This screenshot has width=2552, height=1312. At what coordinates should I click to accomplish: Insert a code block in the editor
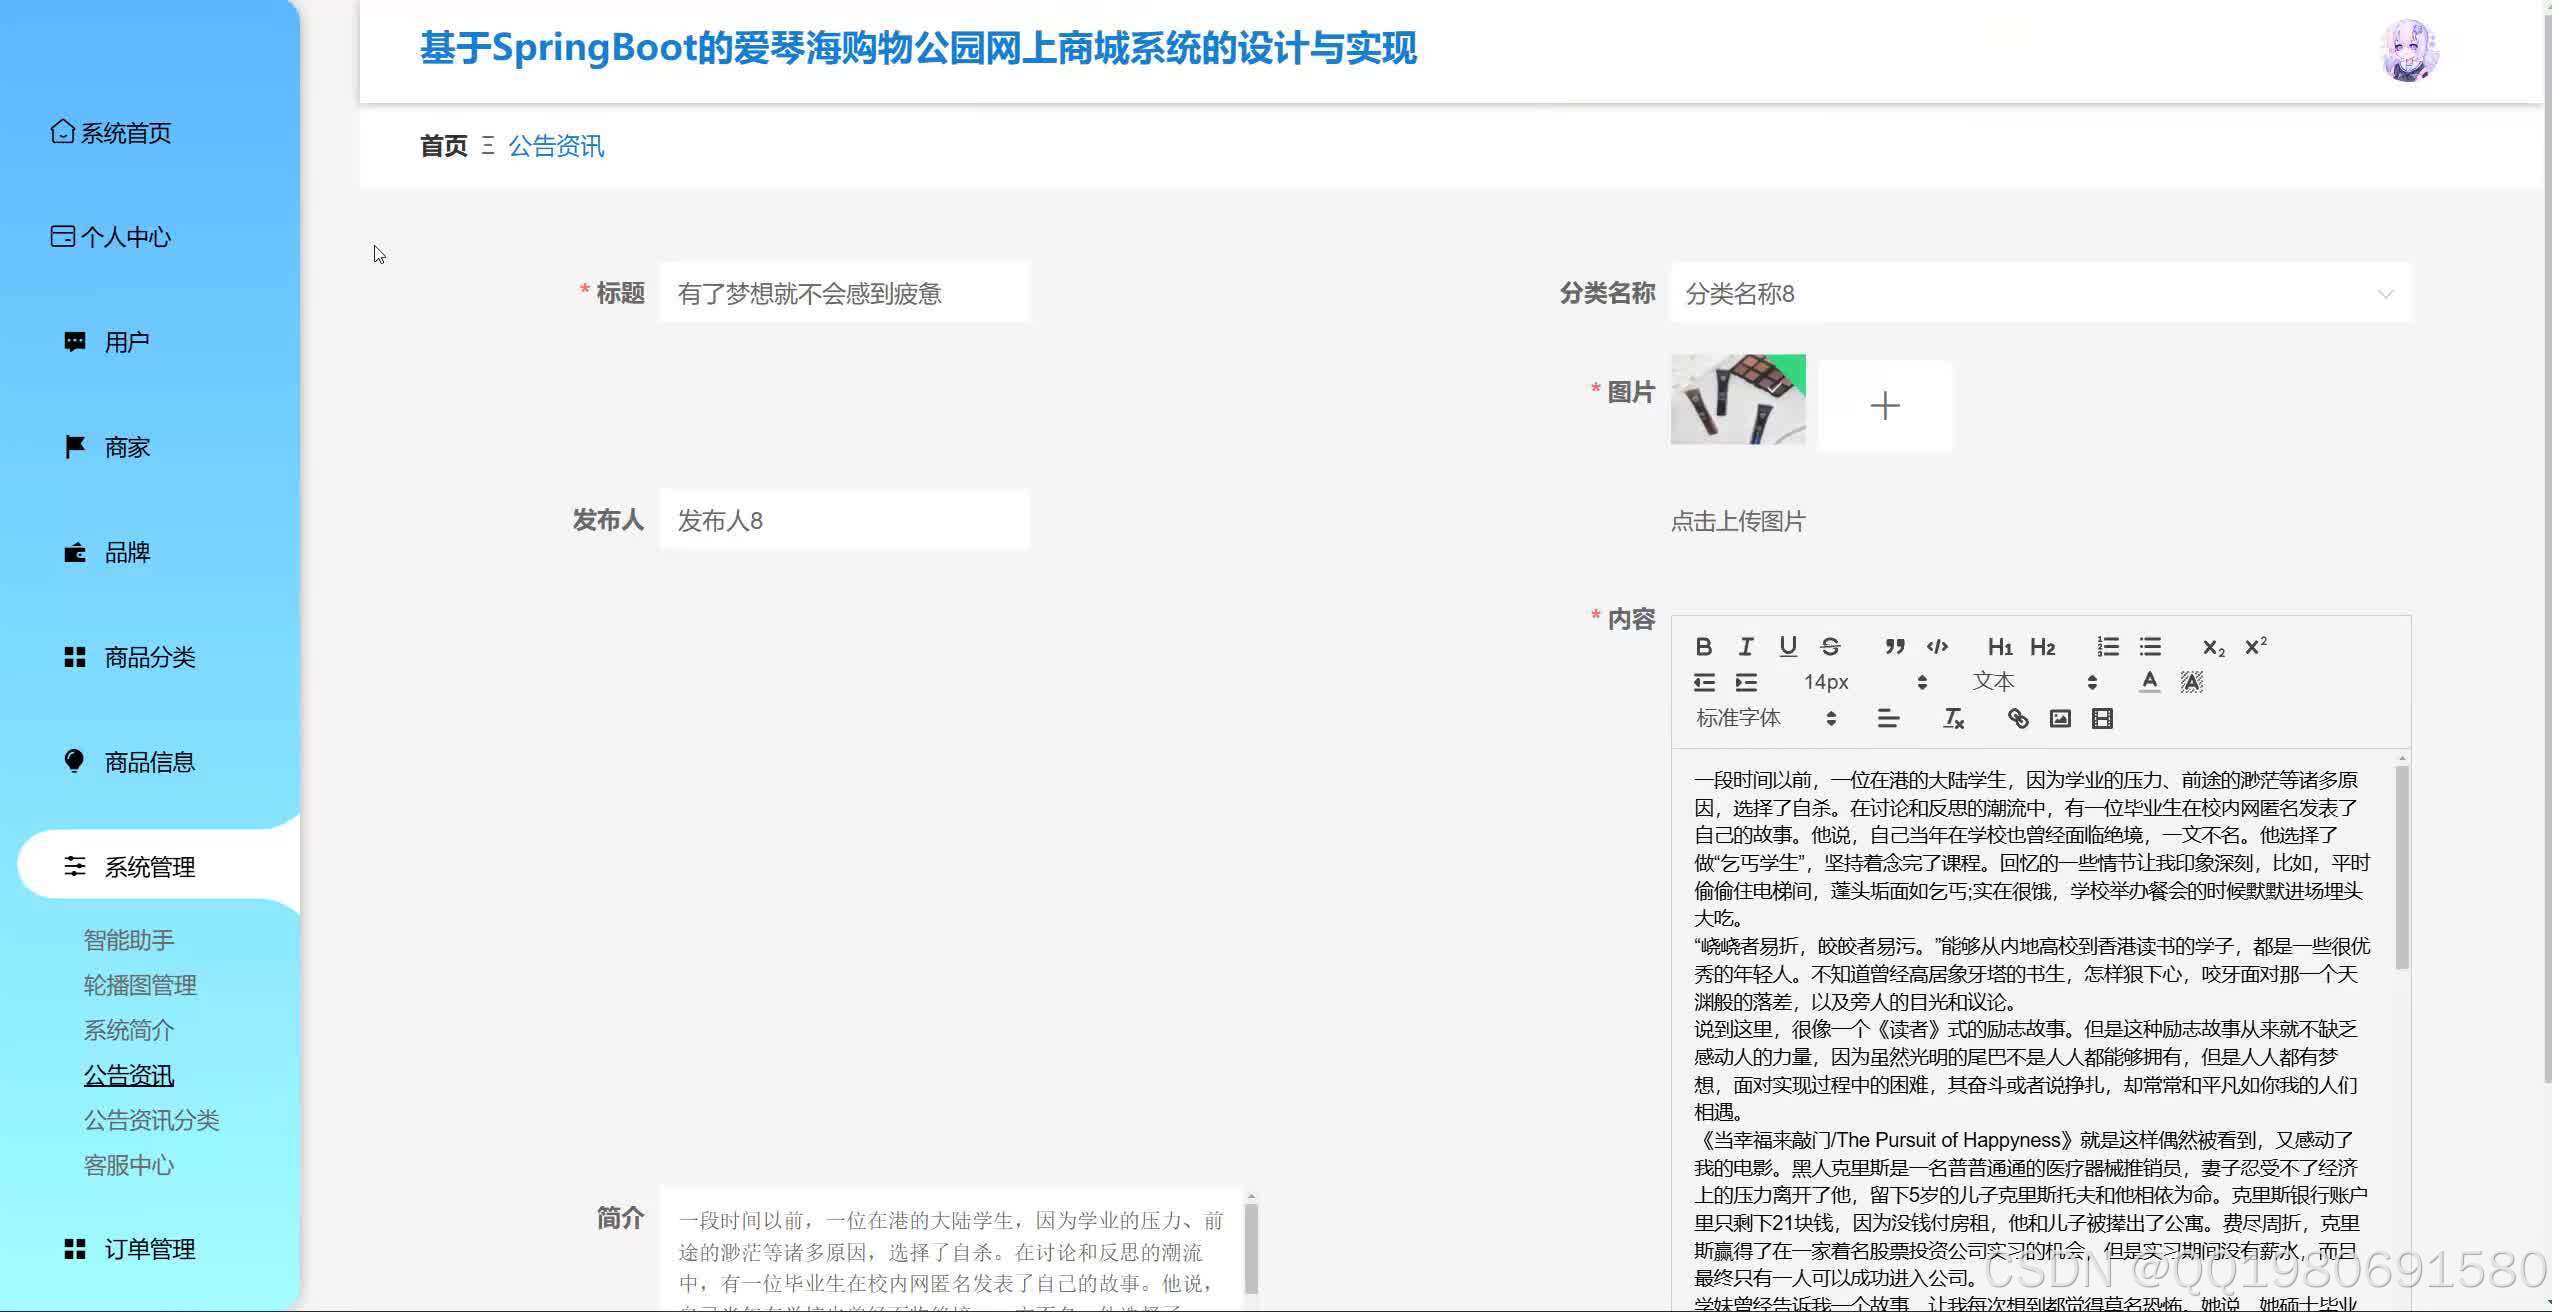tap(1937, 646)
